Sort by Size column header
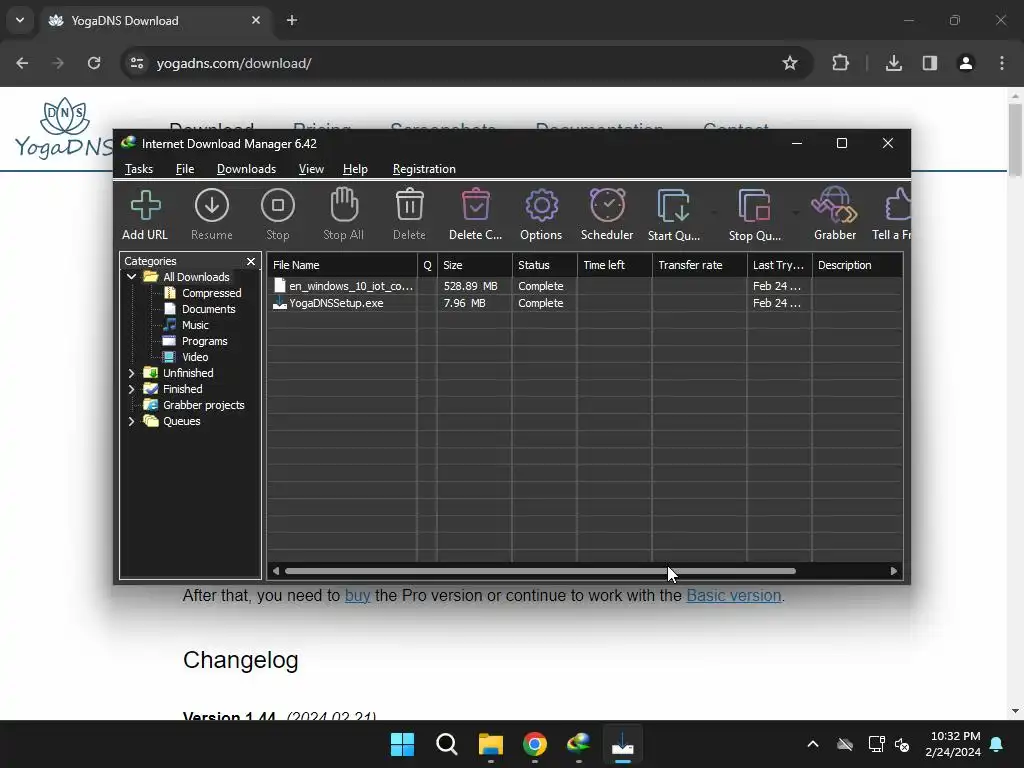1024x768 pixels. (x=475, y=265)
